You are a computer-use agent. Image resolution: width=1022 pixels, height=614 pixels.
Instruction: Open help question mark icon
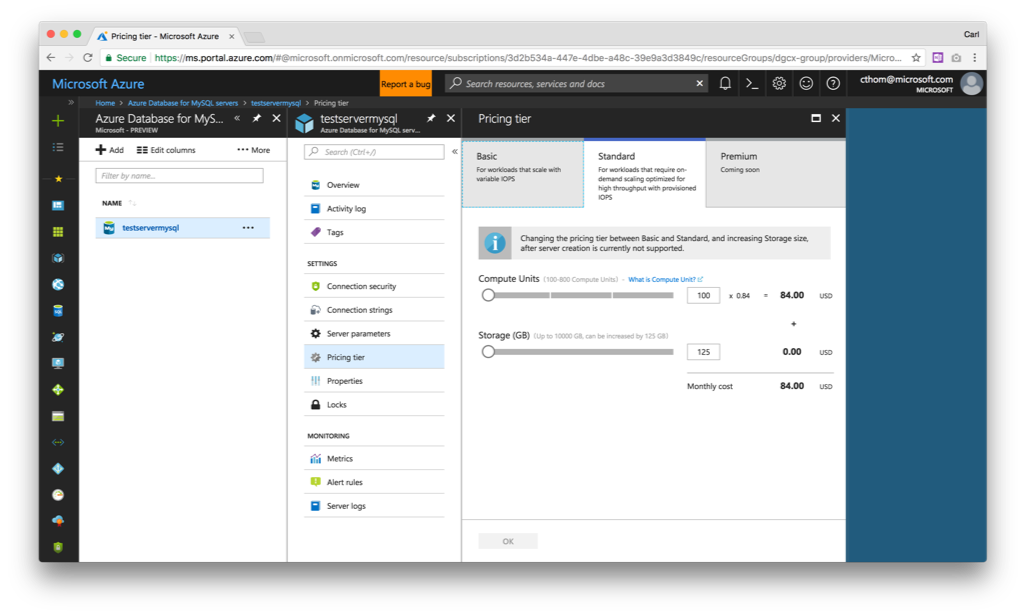tap(833, 83)
